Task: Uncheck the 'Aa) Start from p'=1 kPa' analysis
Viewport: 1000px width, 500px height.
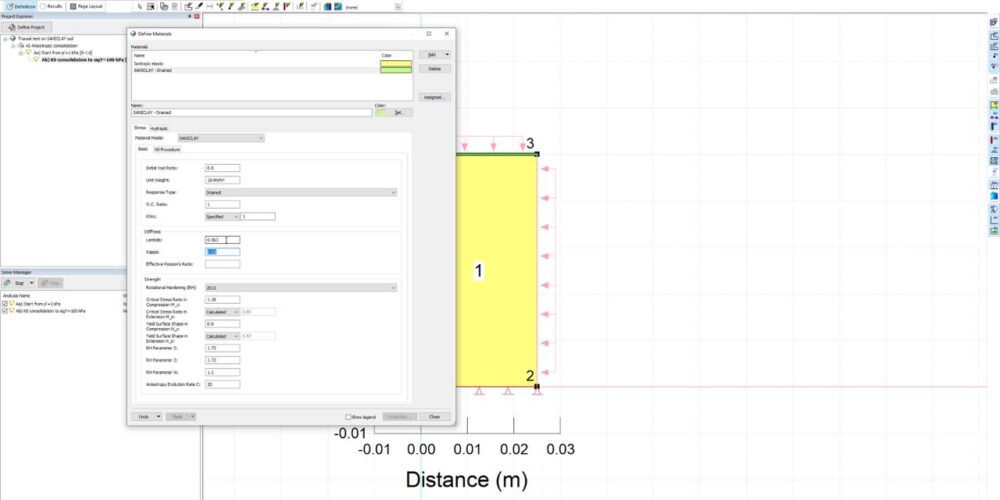Action: point(5,303)
